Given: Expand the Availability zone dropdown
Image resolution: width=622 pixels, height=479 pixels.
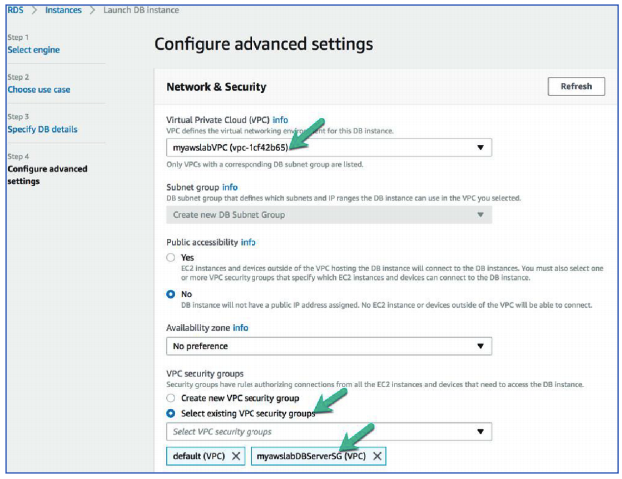Looking at the screenshot, I should tap(329, 346).
